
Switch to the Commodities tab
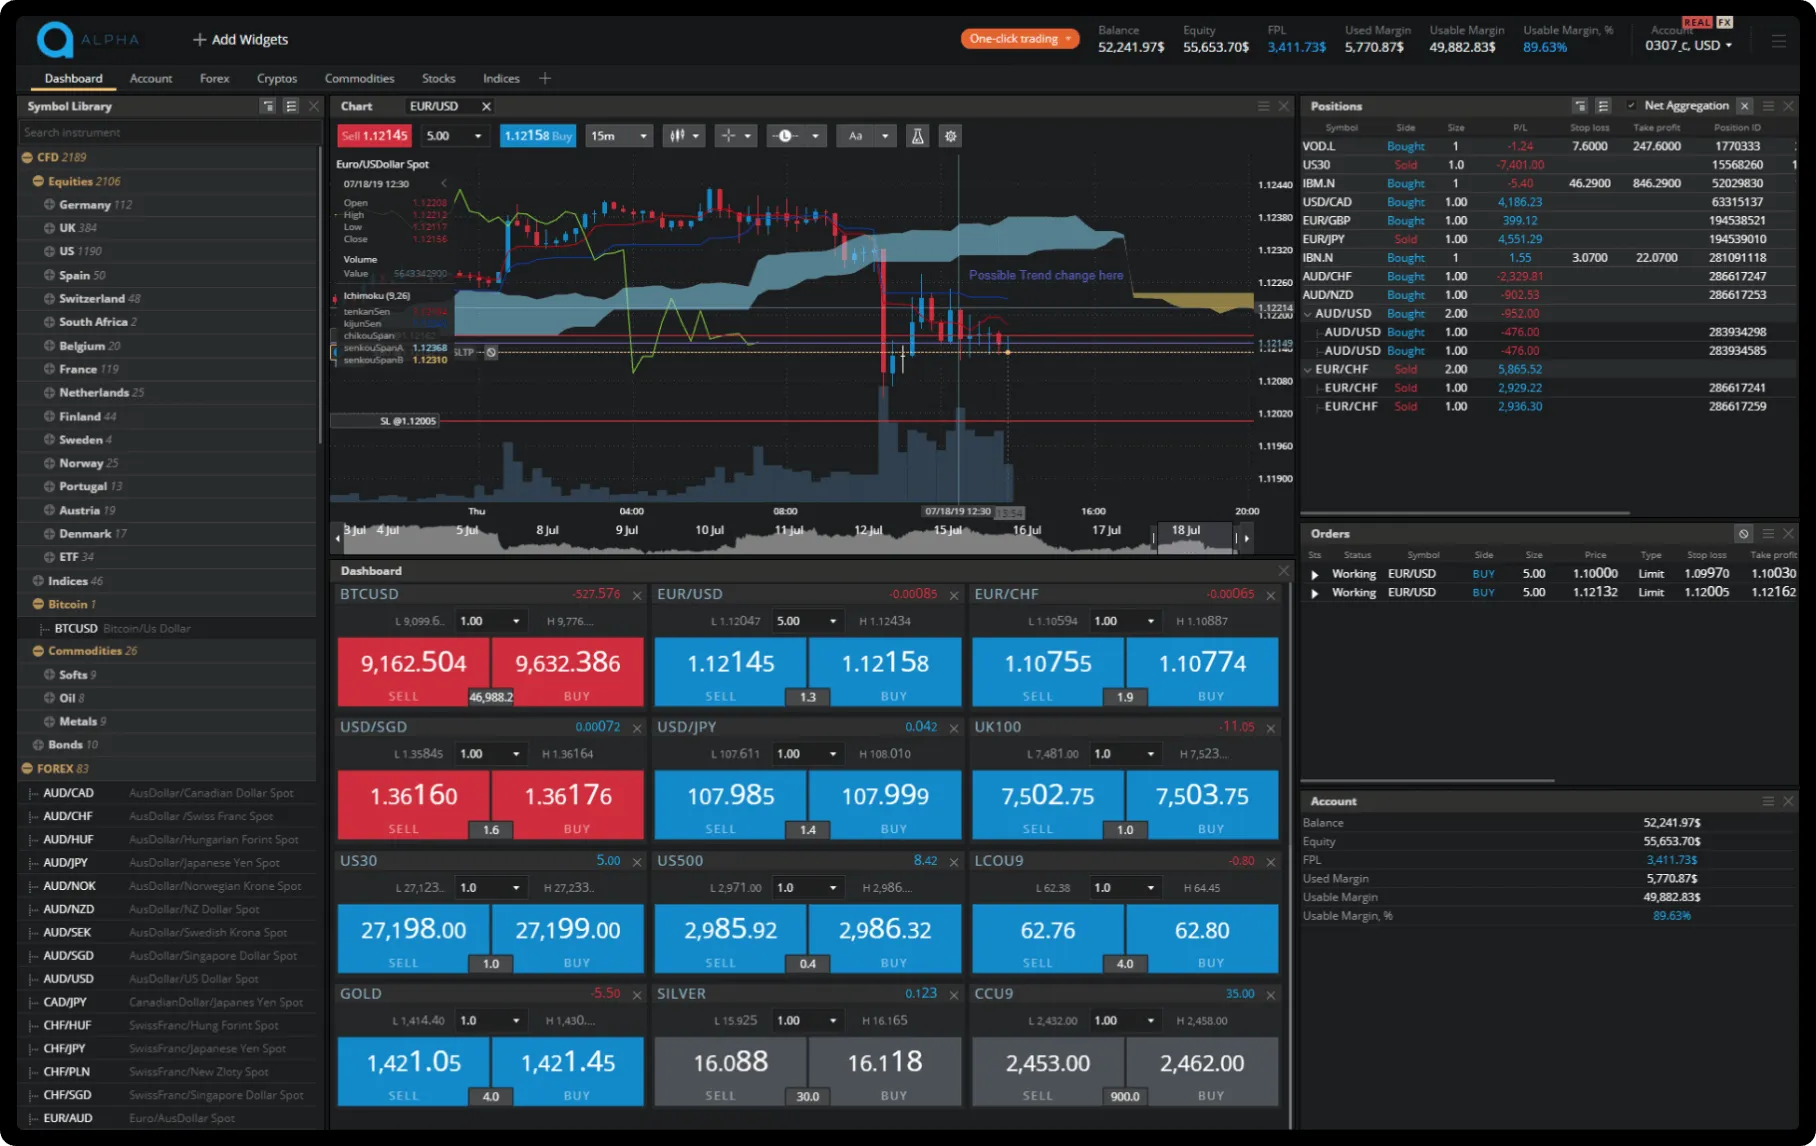pyautogui.click(x=359, y=78)
